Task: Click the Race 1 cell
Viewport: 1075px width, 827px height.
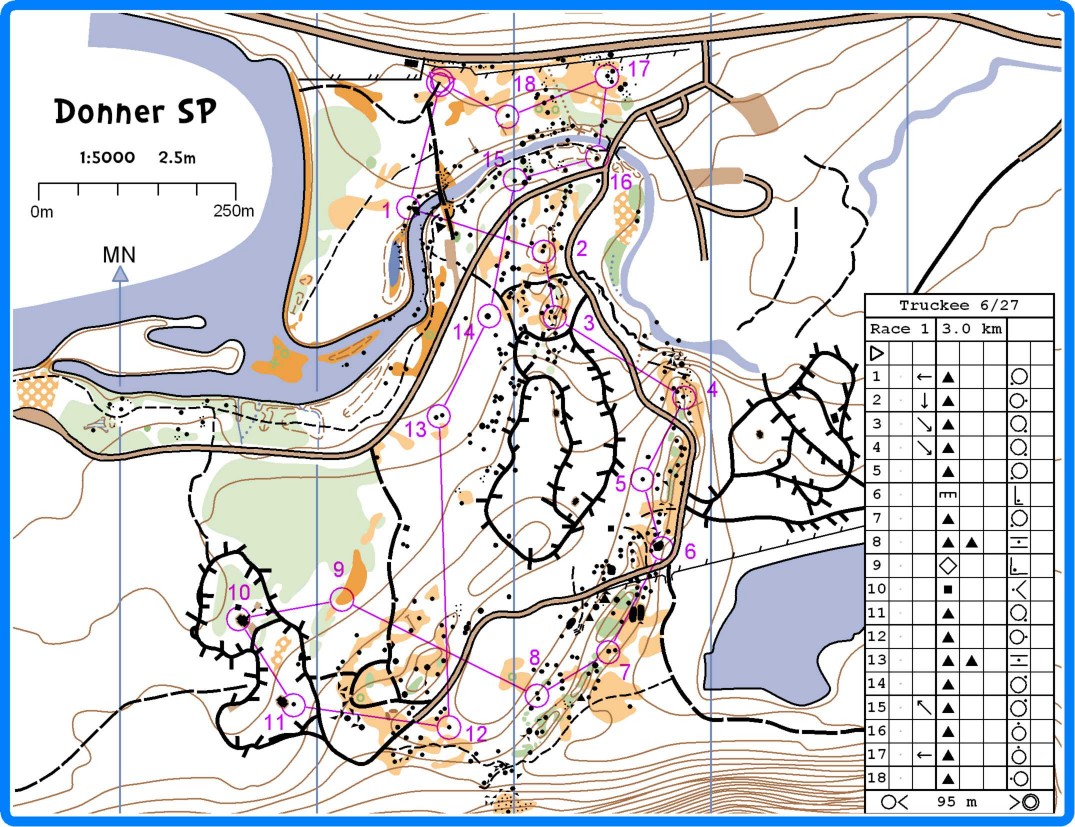Action: click(898, 329)
